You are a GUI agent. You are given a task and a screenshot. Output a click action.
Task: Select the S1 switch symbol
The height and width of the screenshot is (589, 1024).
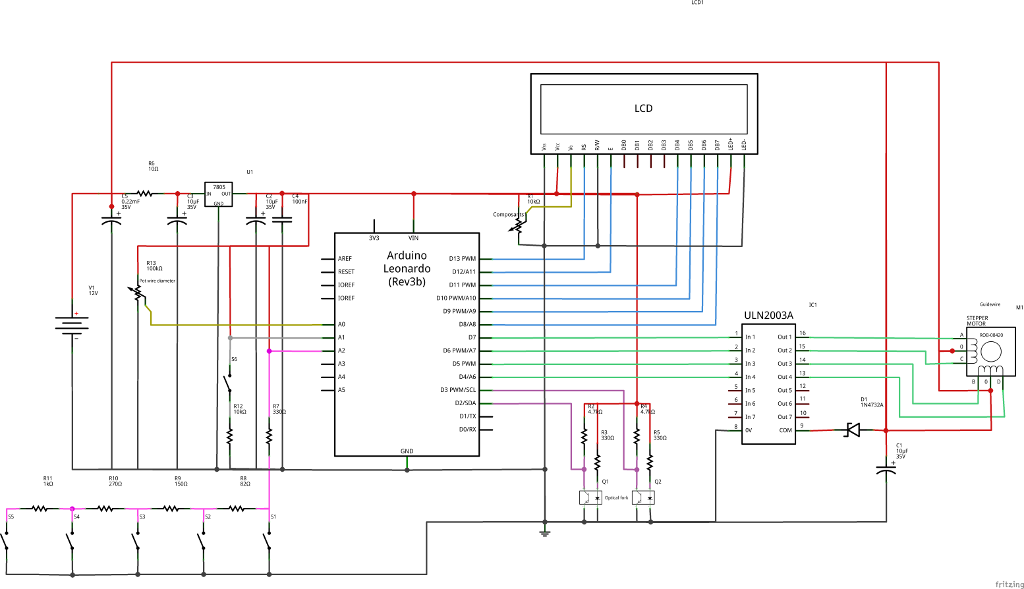point(268,541)
